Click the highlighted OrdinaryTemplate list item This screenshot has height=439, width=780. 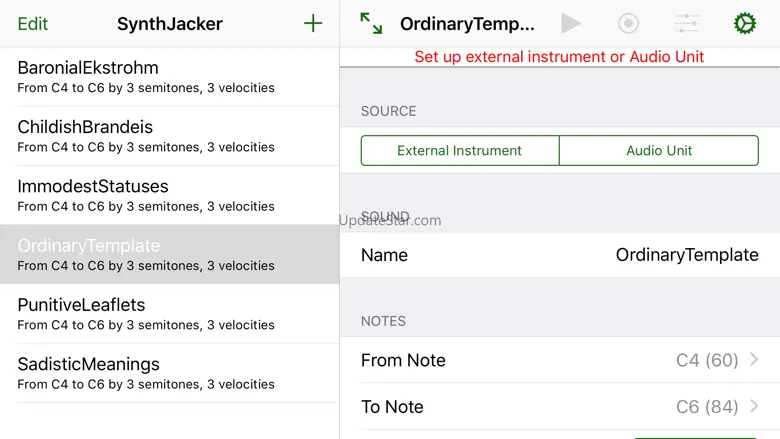169,255
